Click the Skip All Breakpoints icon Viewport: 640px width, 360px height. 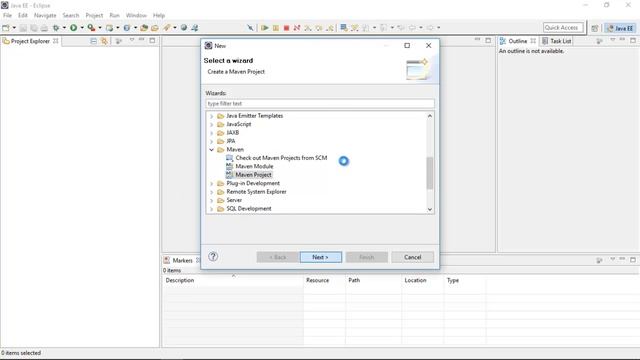pyautogui.click(x=250, y=28)
